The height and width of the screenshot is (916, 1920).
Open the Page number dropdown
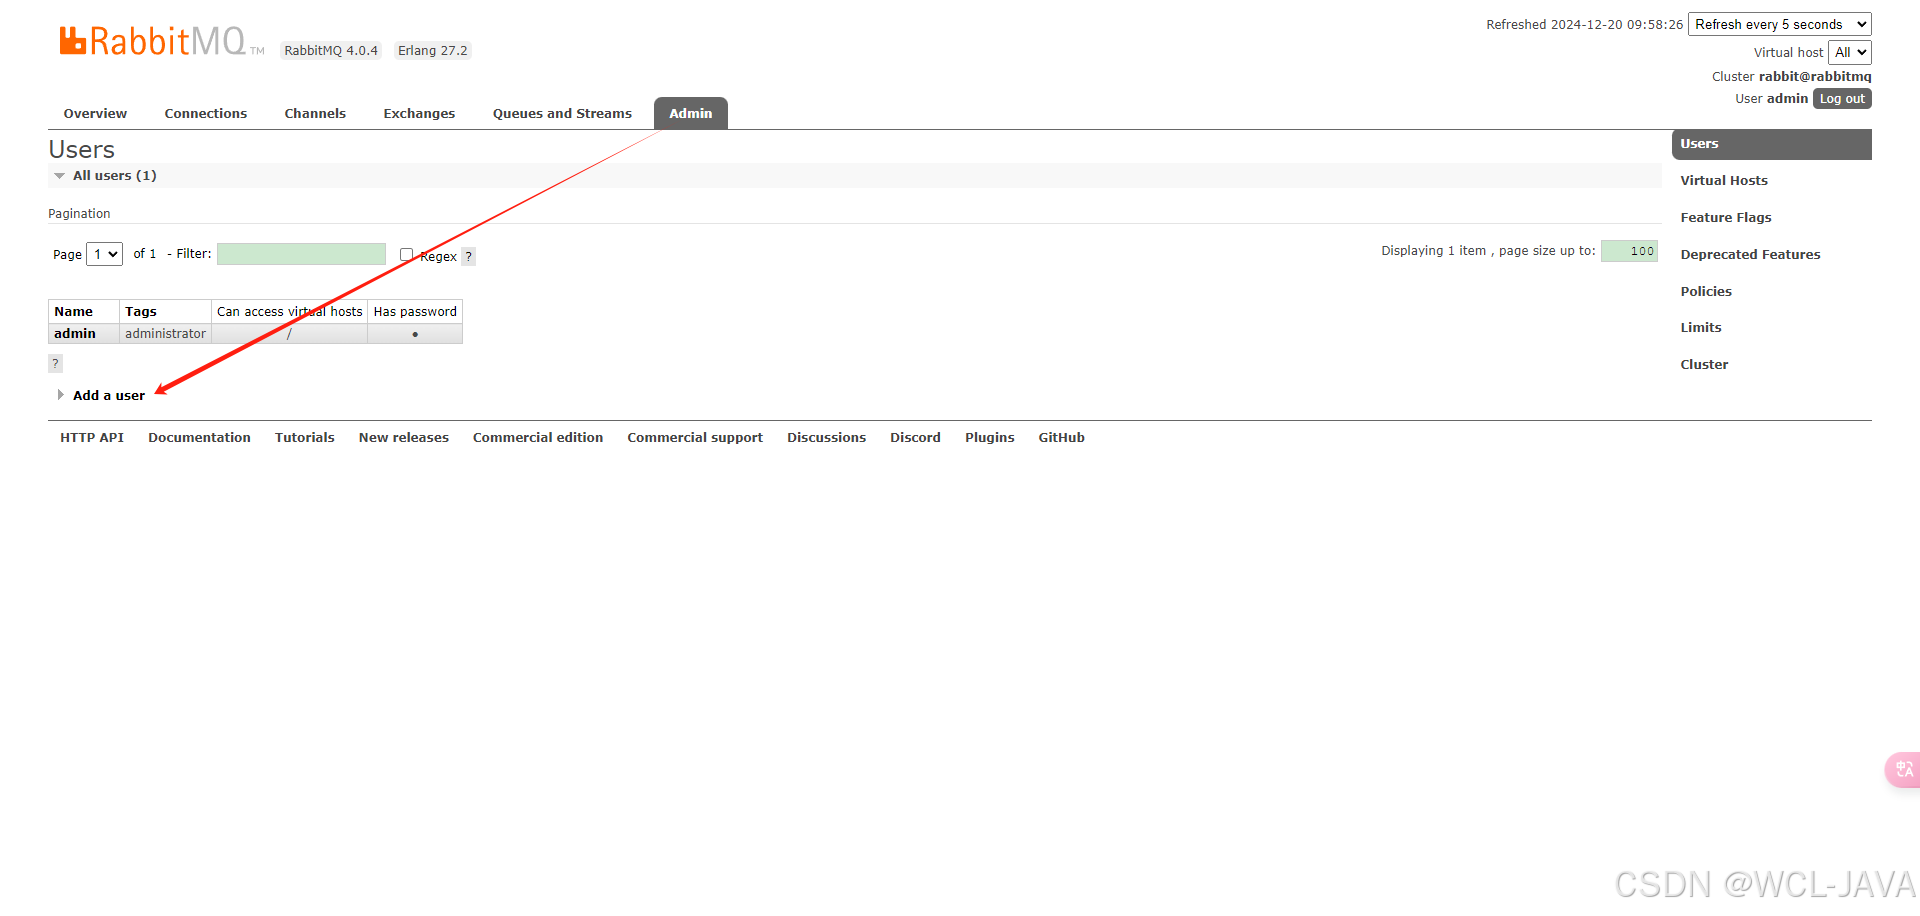[104, 254]
